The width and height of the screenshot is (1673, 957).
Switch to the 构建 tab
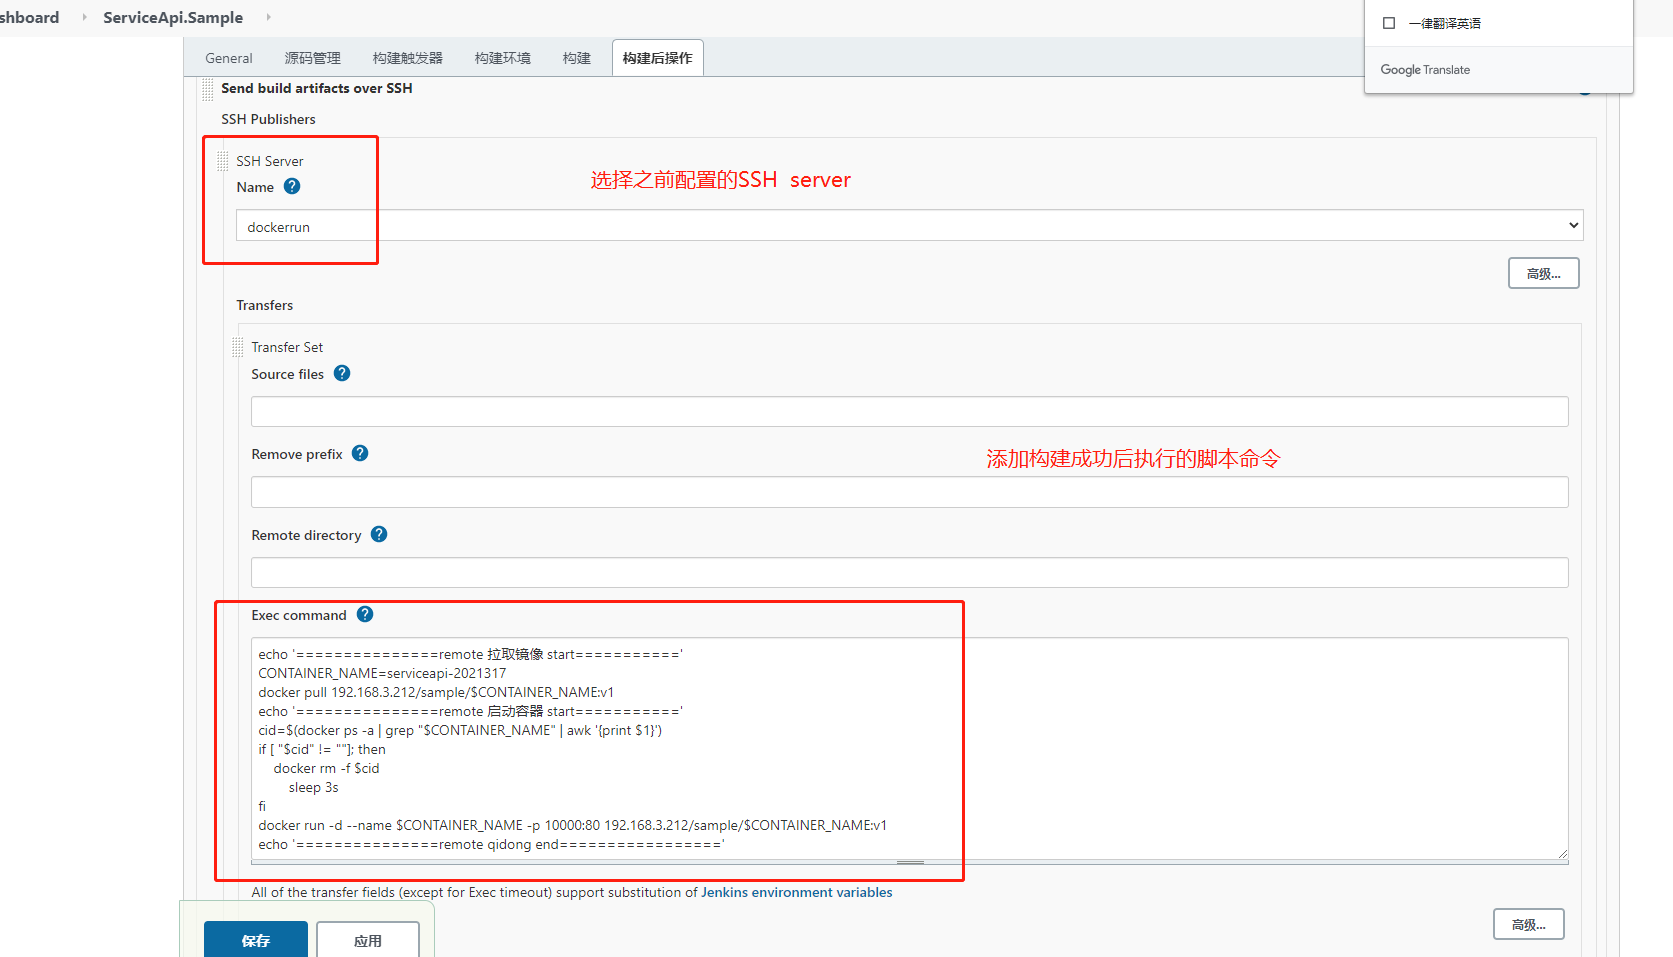[x=577, y=58]
